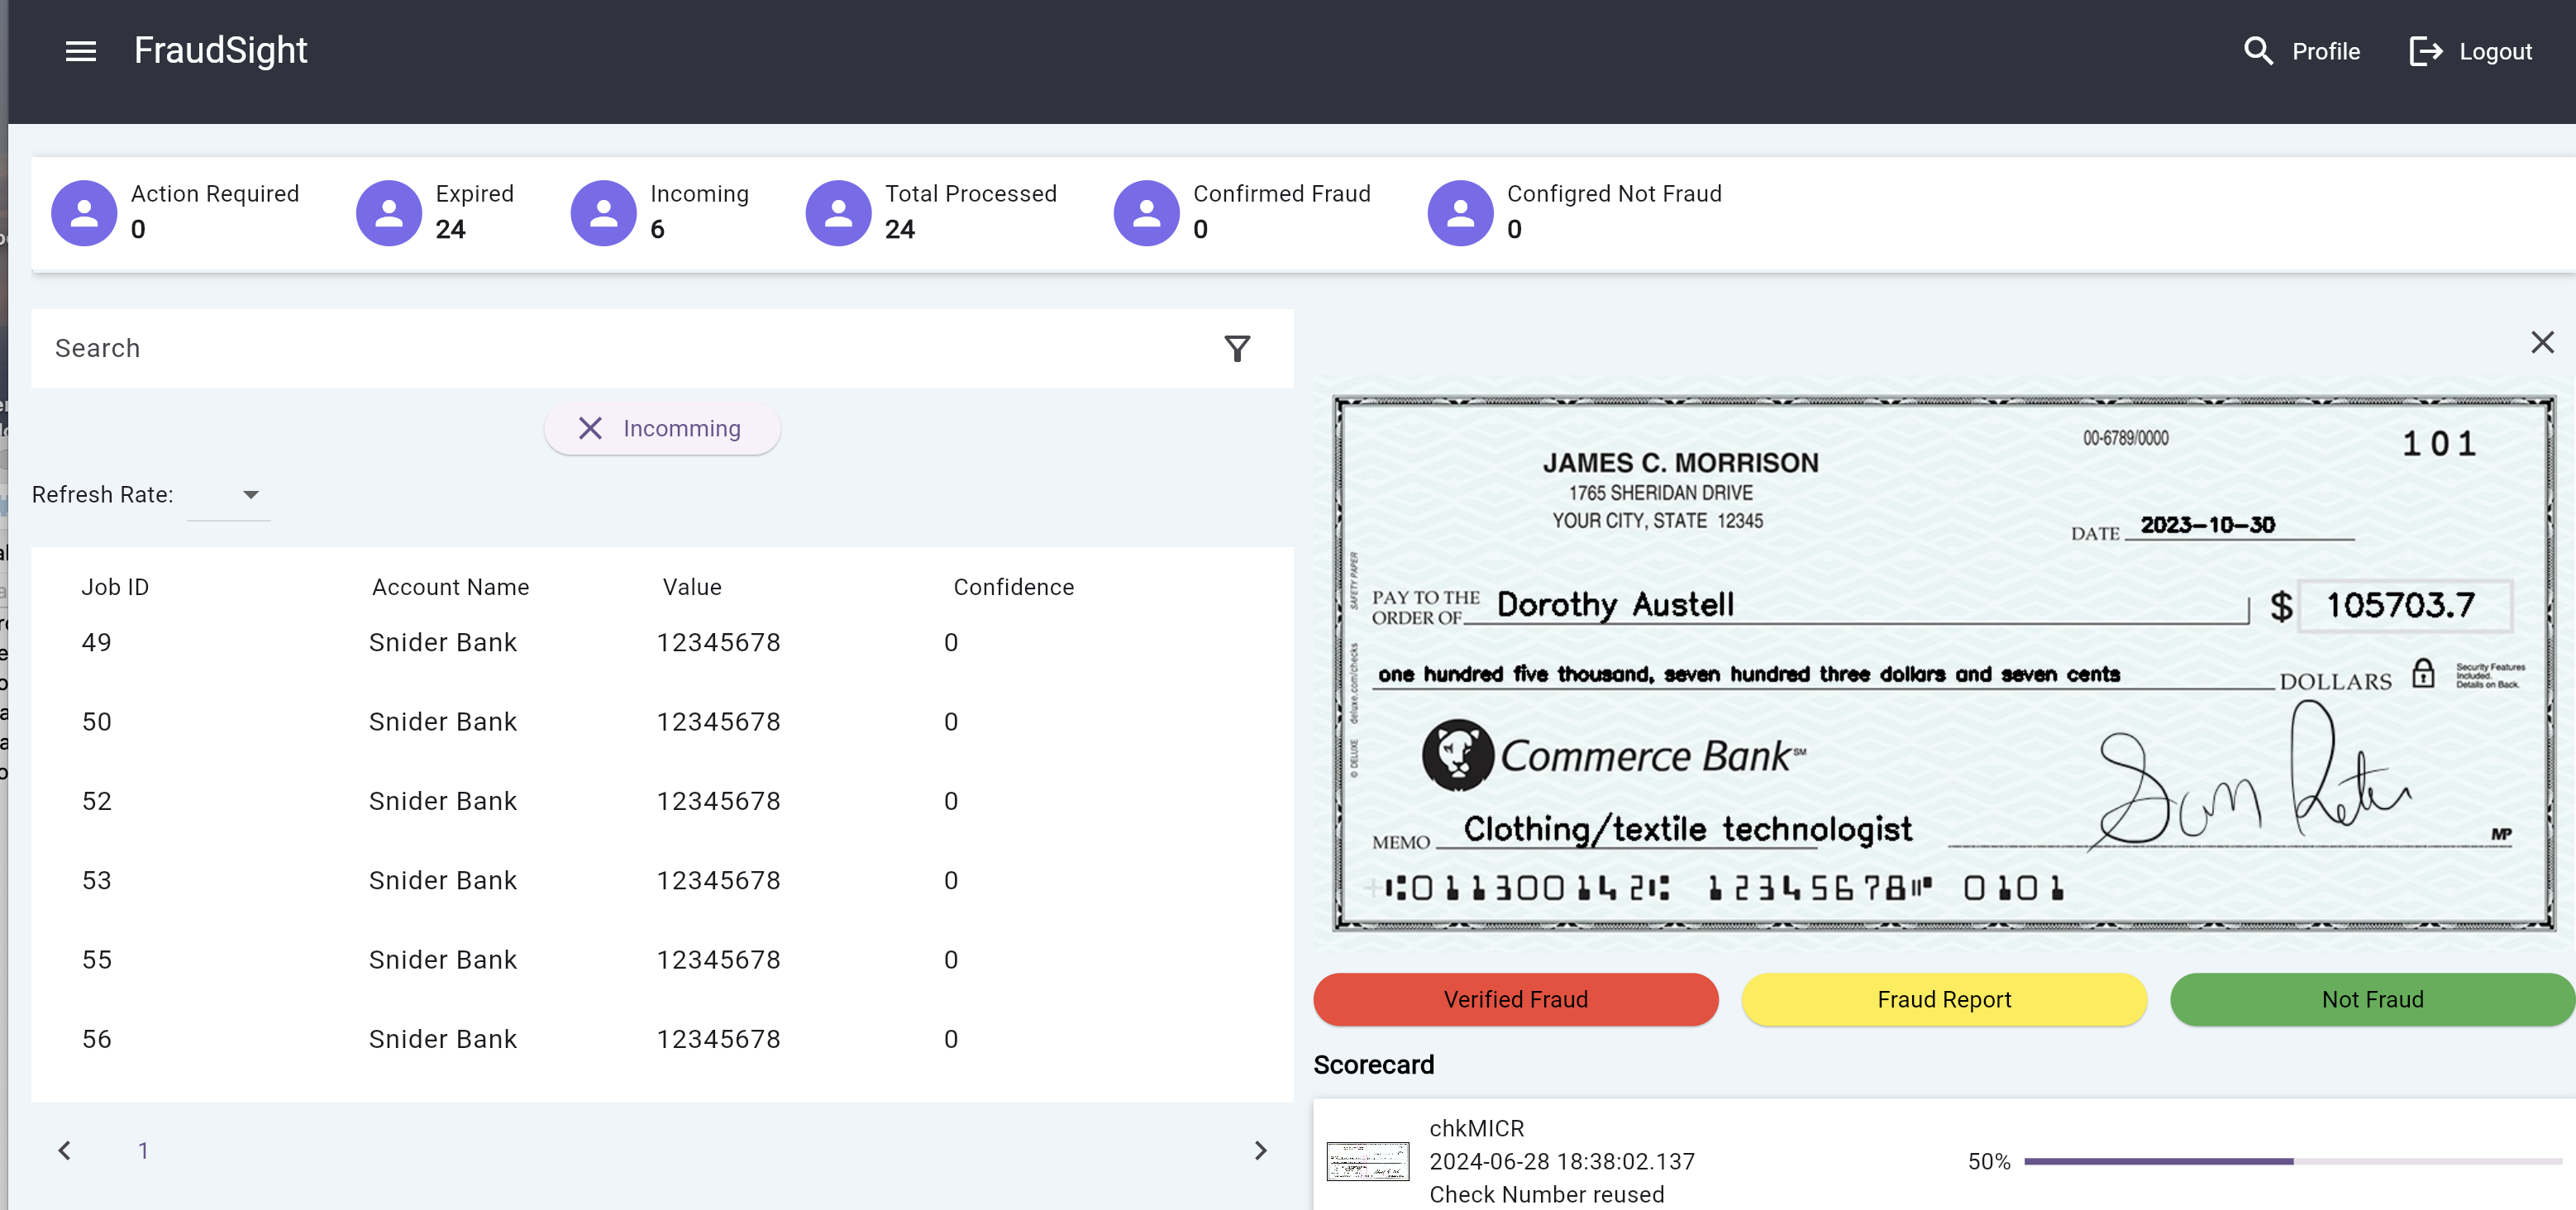Click the Incoming status icon
This screenshot has height=1210, width=2576.
pyautogui.click(x=599, y=210)
